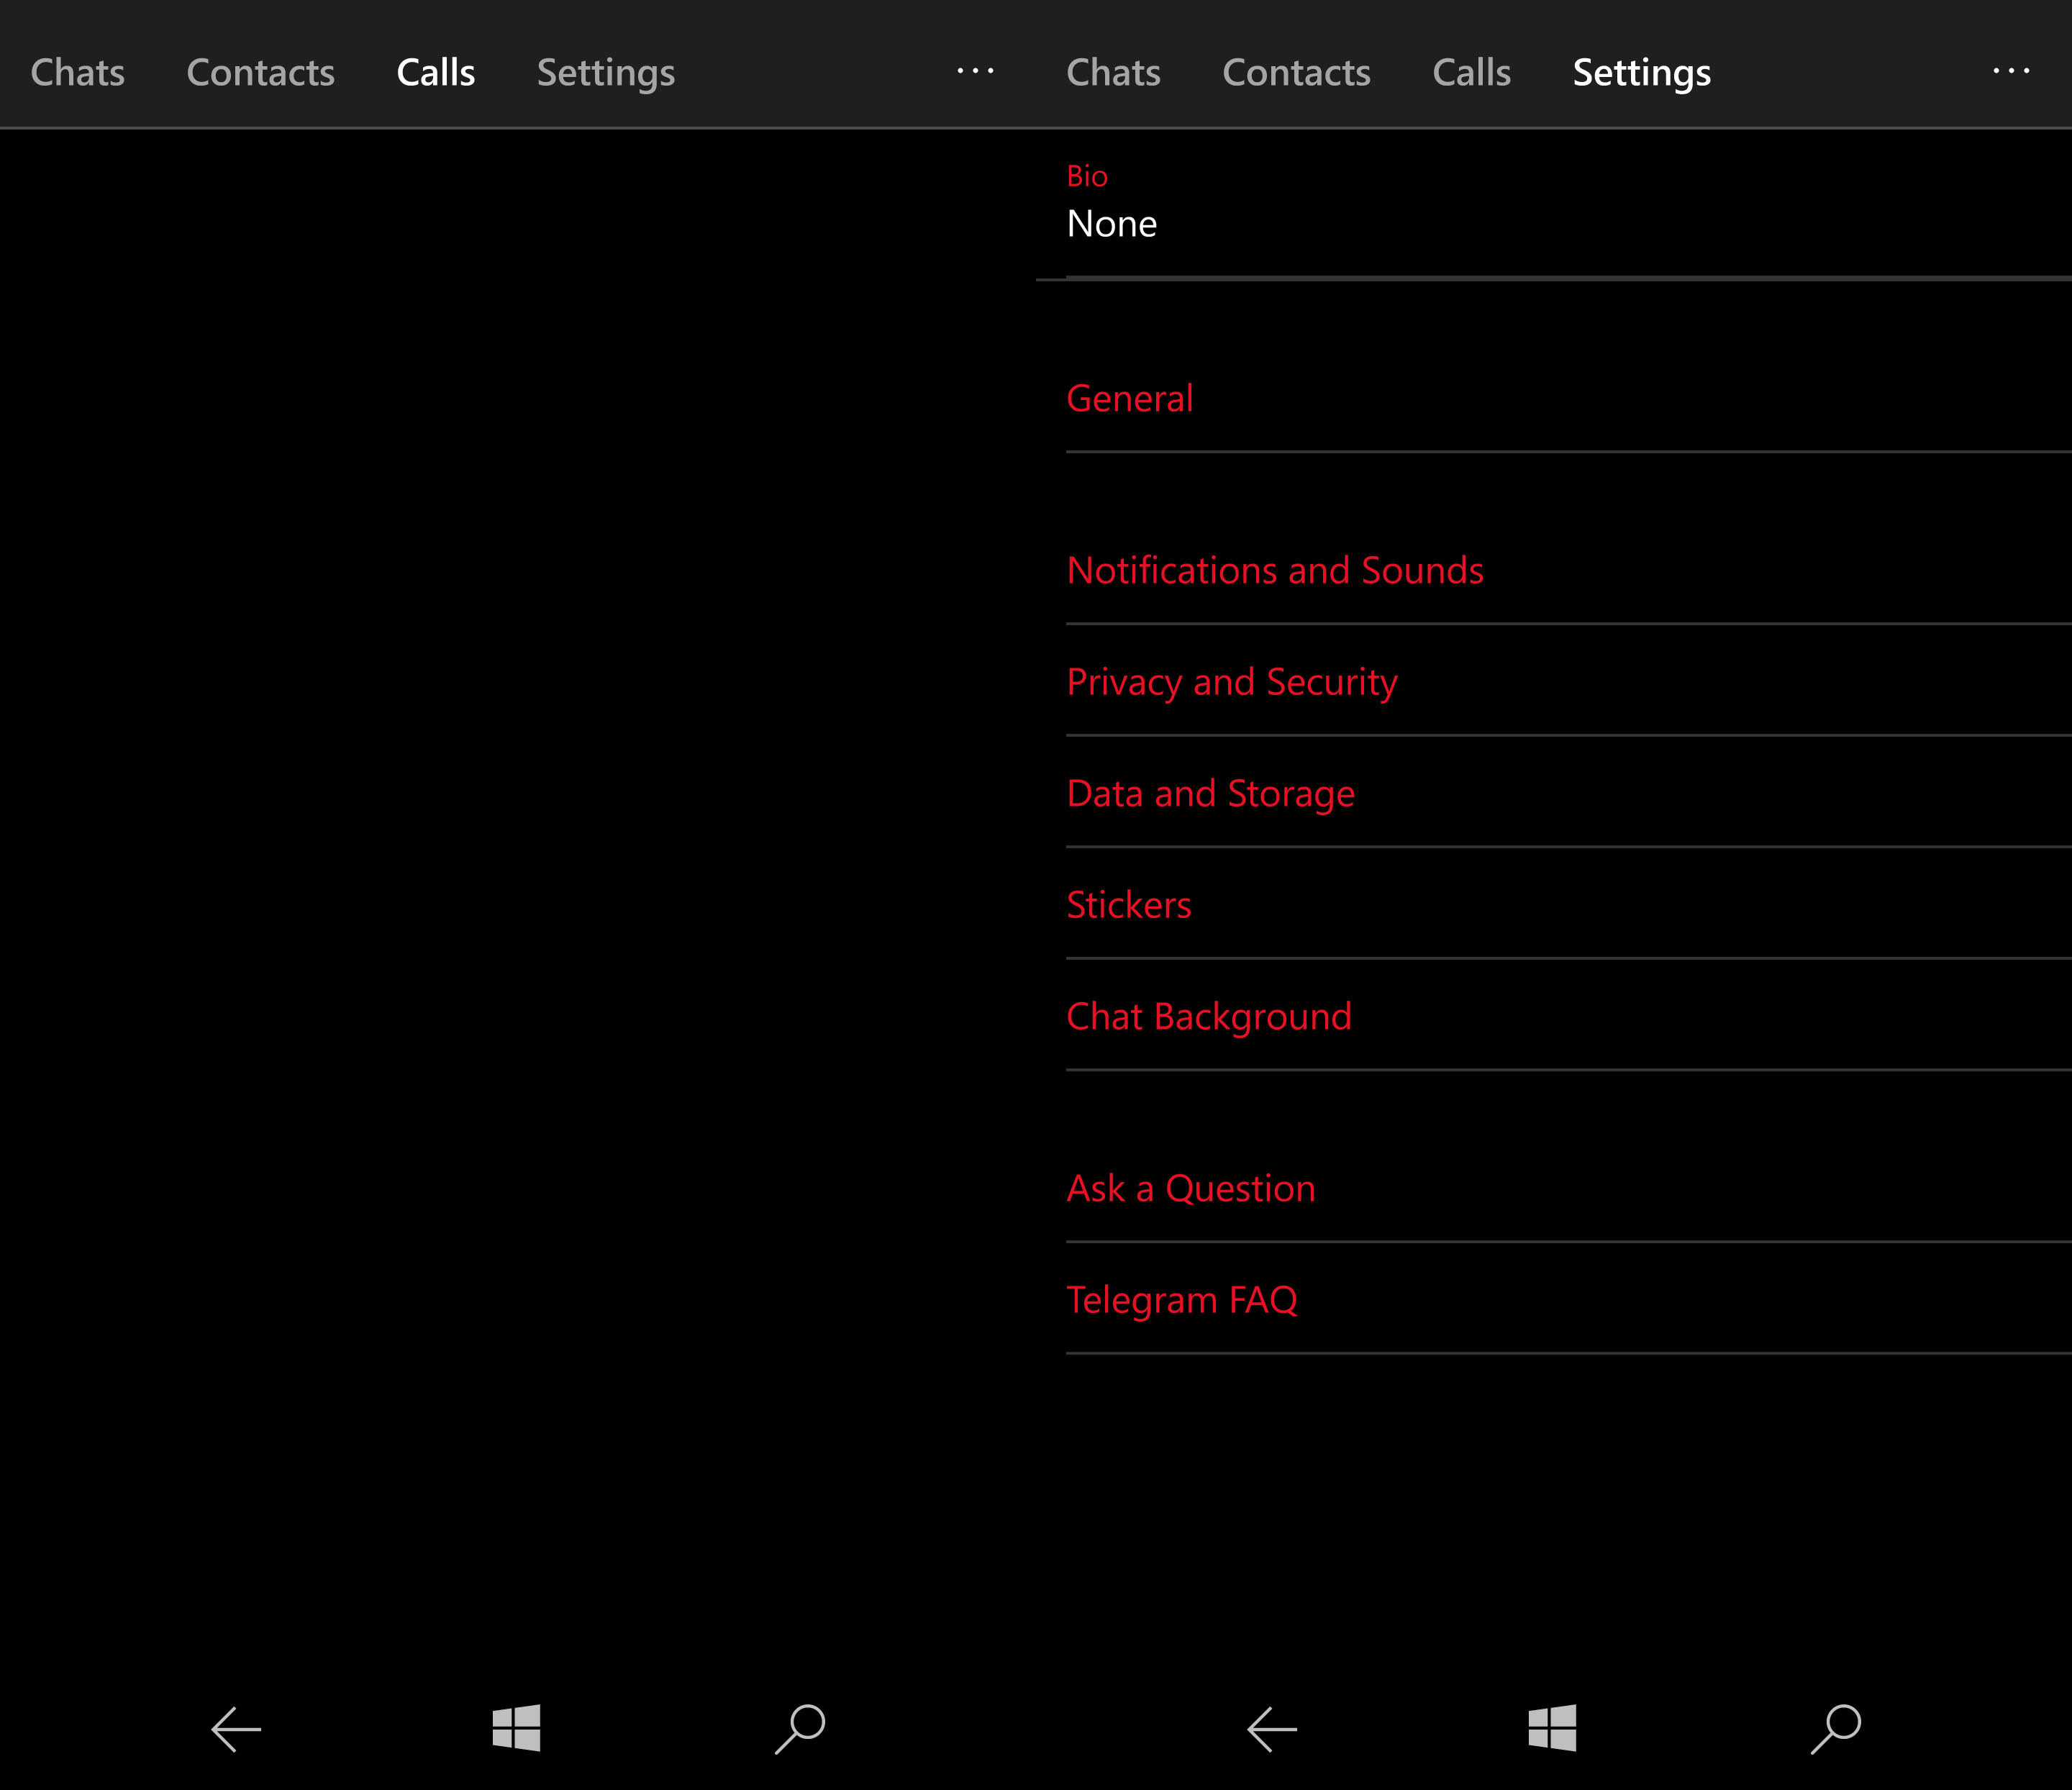Viewport: 2072px width, 1790px height.
Task: Open the Contacts tab in left screen
Action: [x=261, y=72]
